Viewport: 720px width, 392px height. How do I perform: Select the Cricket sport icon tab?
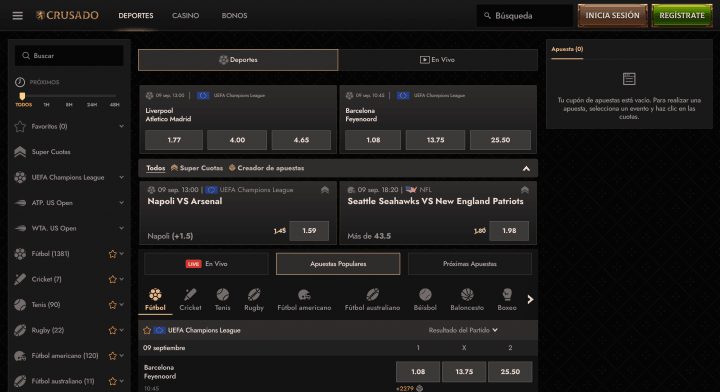tap(190, 300)
